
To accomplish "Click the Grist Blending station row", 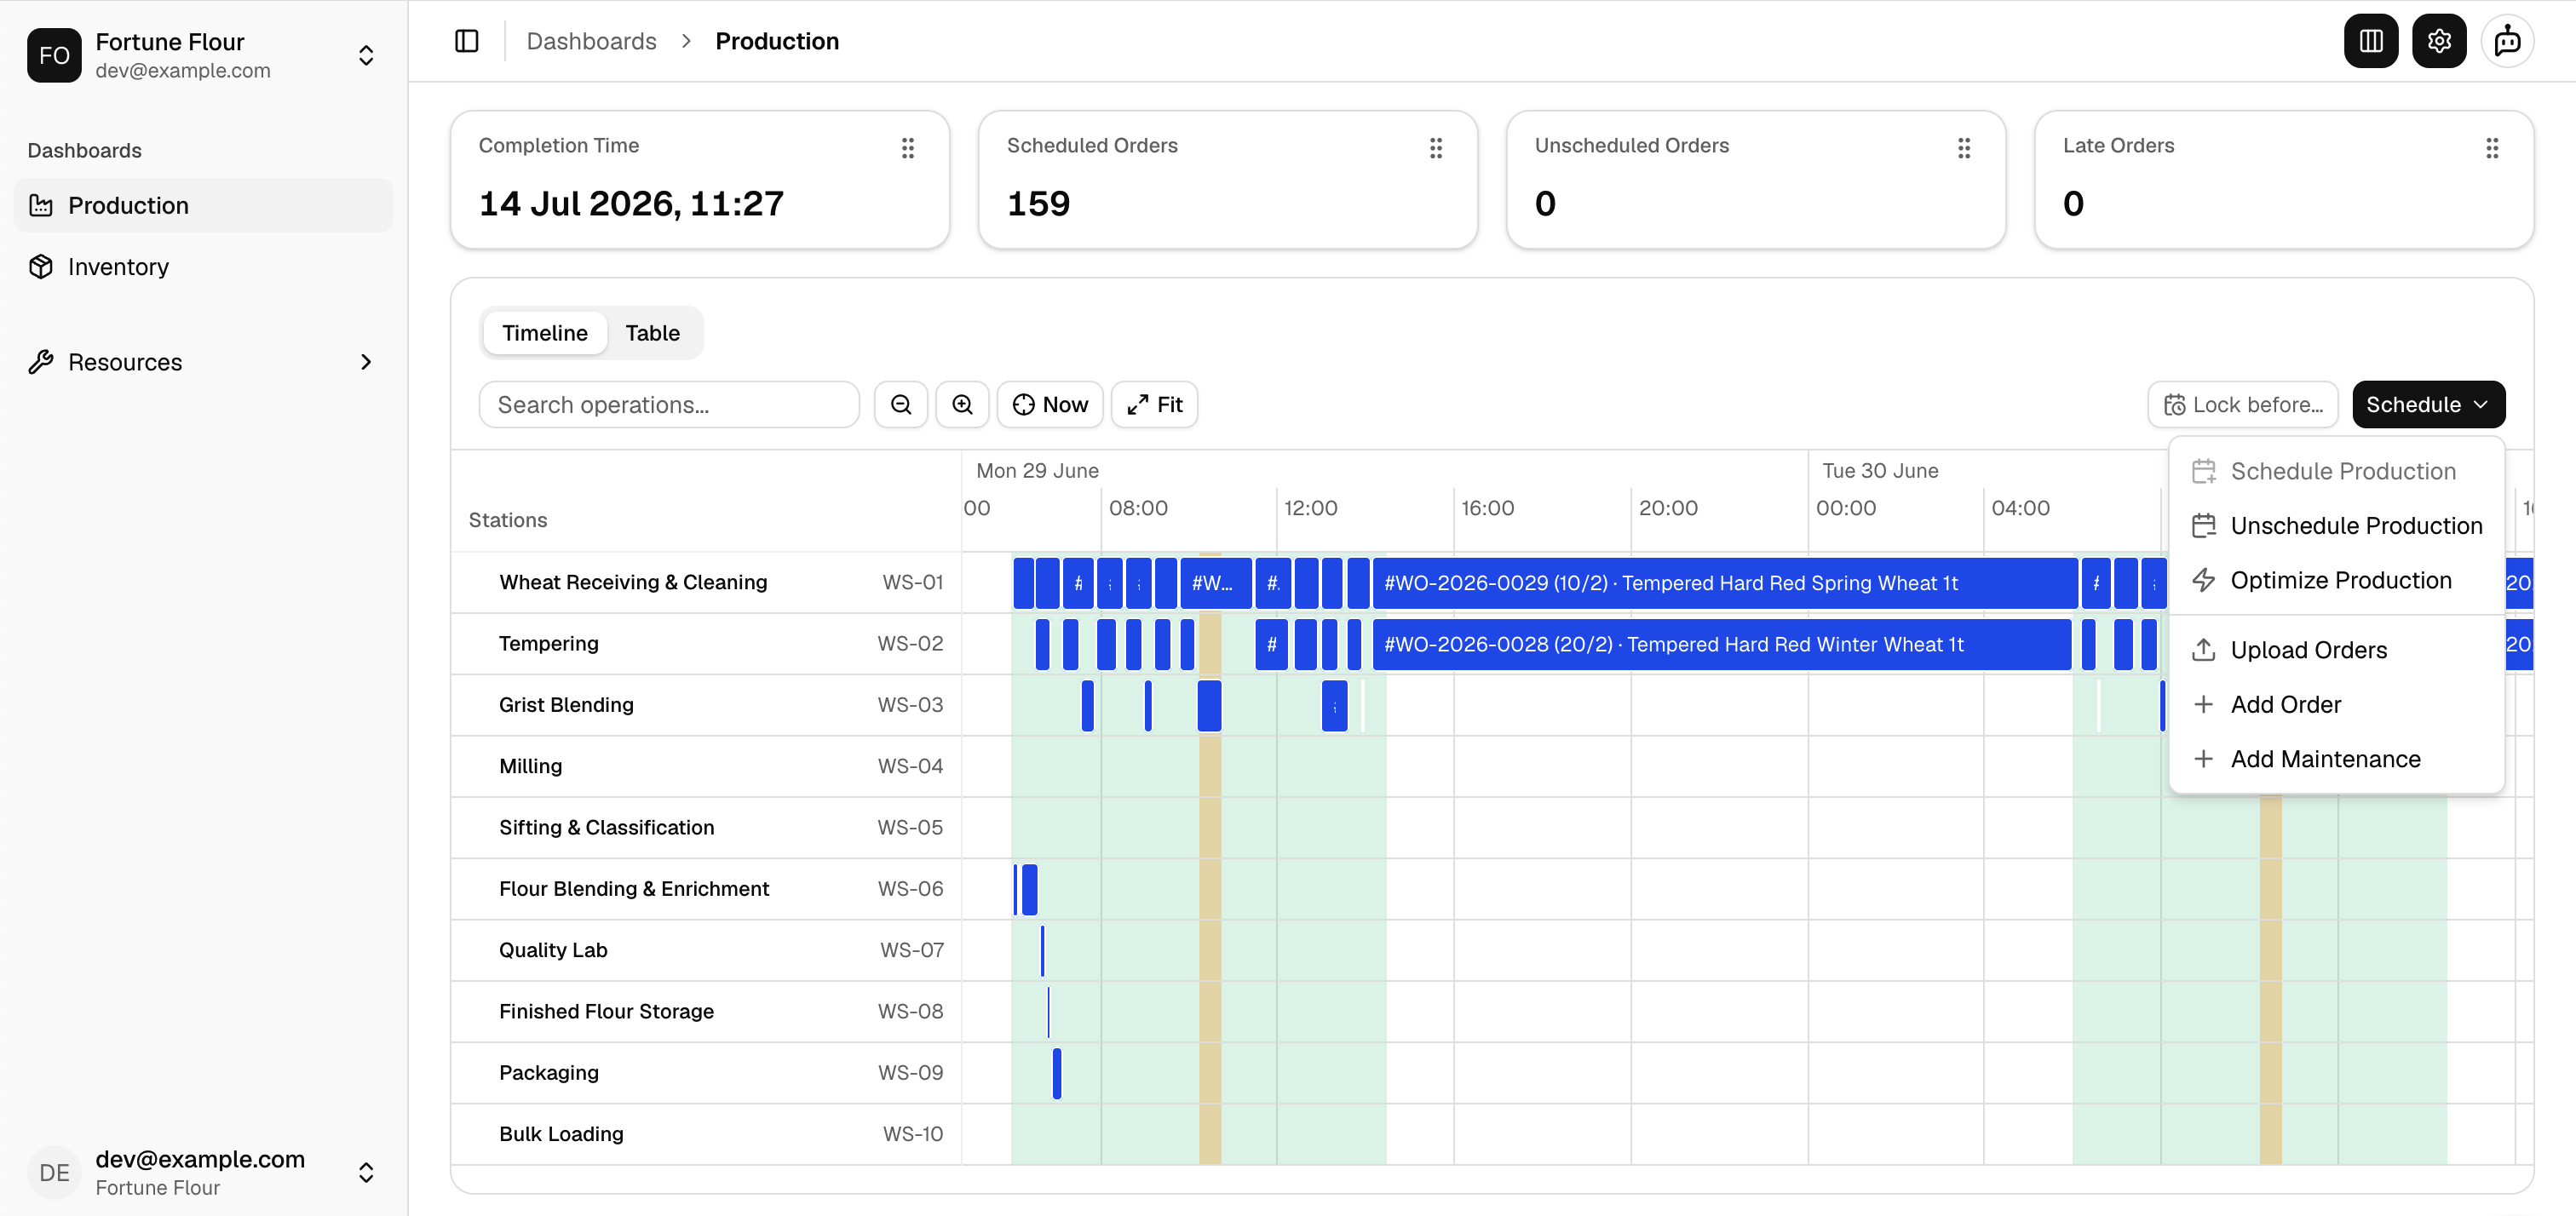I will point(706,705).
